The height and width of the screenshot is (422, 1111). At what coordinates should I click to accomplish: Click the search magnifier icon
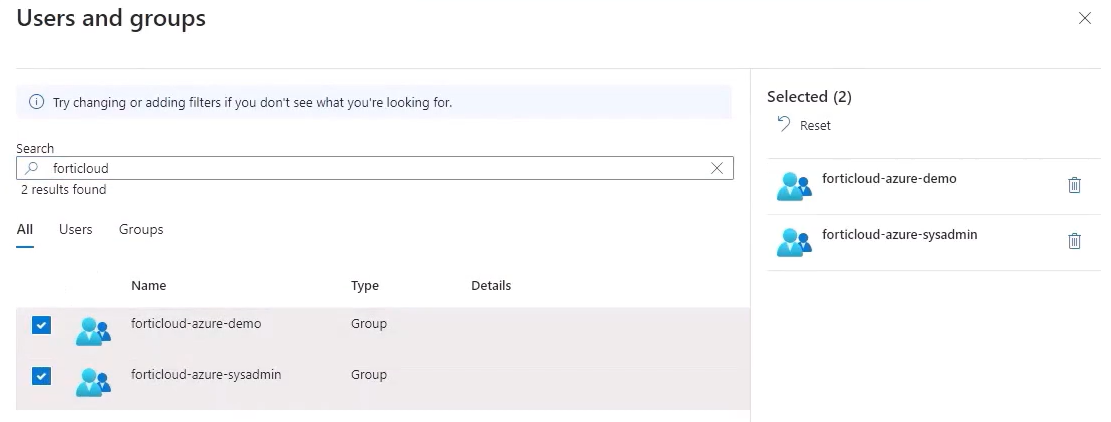point(31,169)
